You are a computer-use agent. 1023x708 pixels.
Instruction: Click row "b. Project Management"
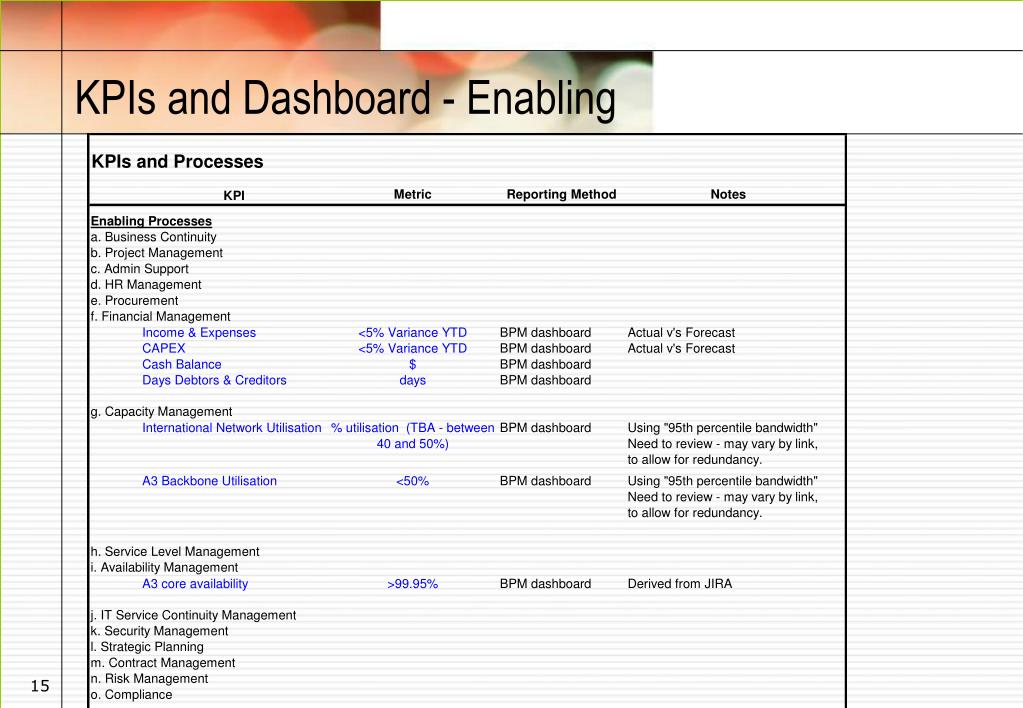(157, 253)
